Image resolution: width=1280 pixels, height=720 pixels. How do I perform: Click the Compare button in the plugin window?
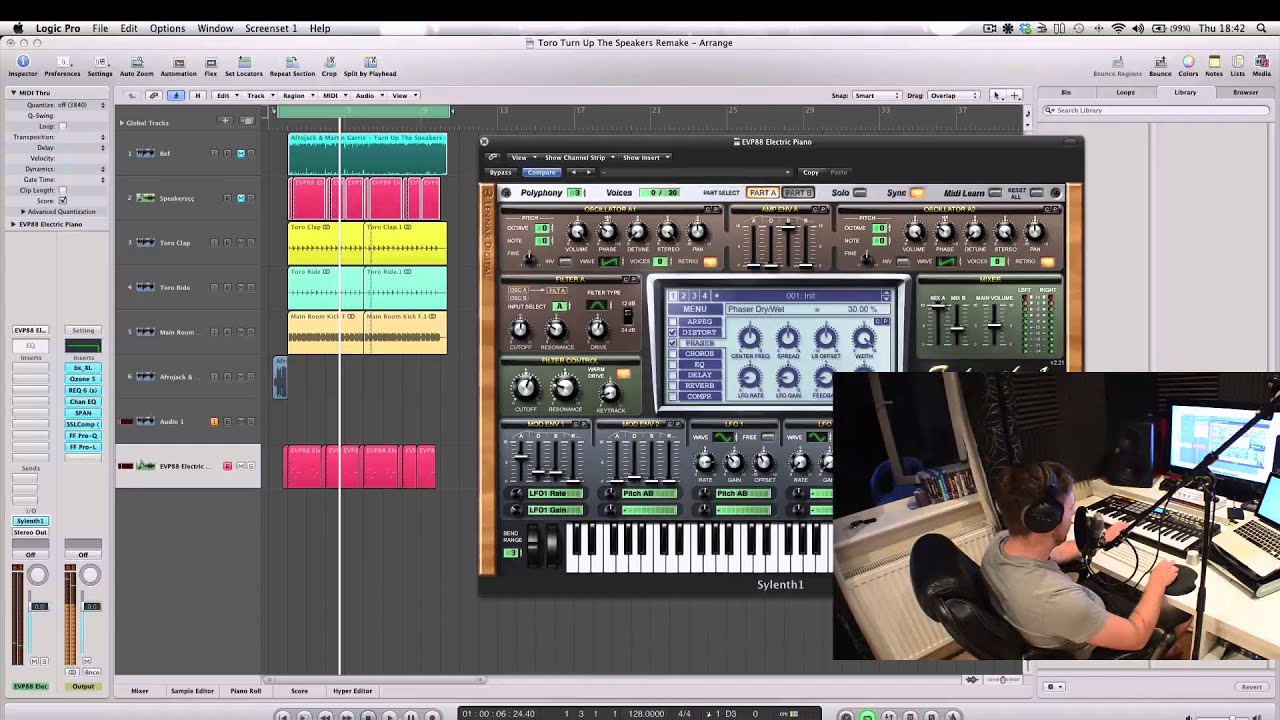[x=541, y=172]
